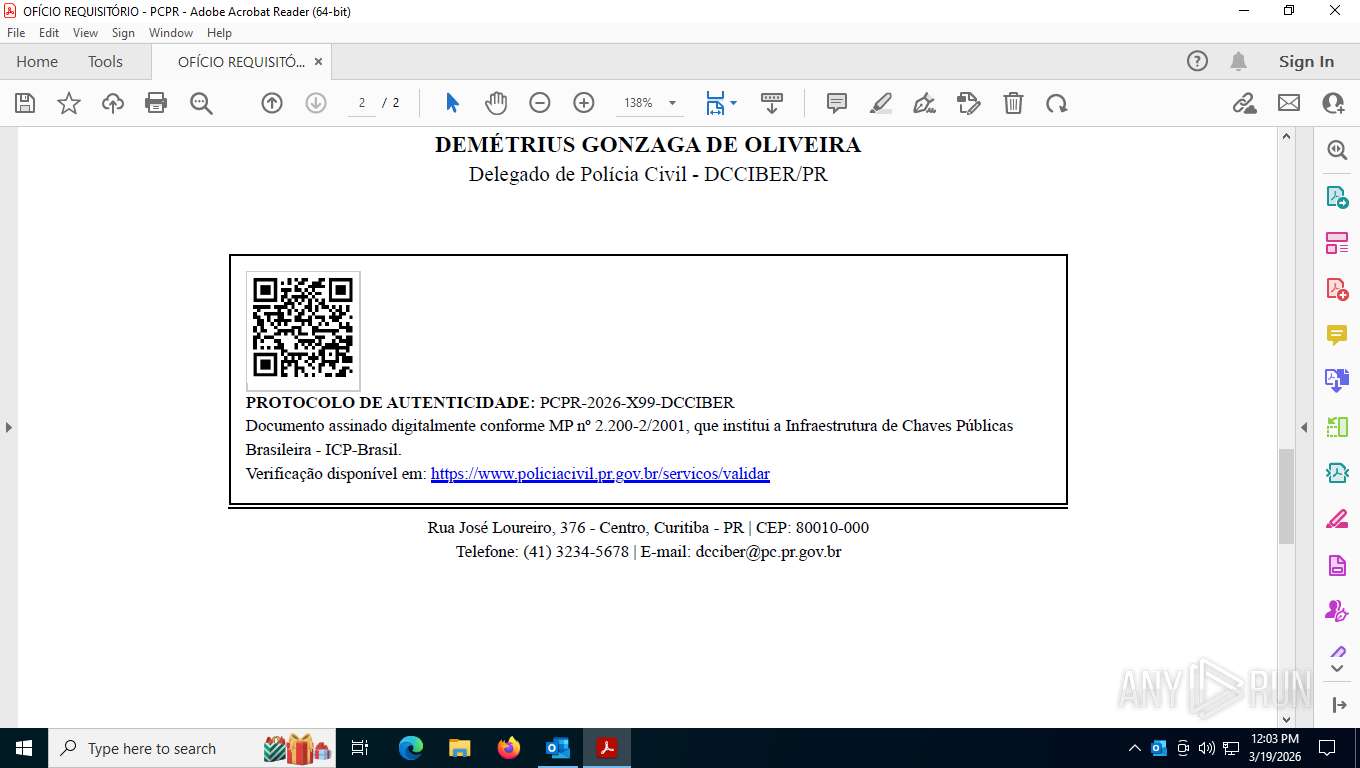Rotate the view with rotate icon

pyautogui.click(x=1057, y=103)
